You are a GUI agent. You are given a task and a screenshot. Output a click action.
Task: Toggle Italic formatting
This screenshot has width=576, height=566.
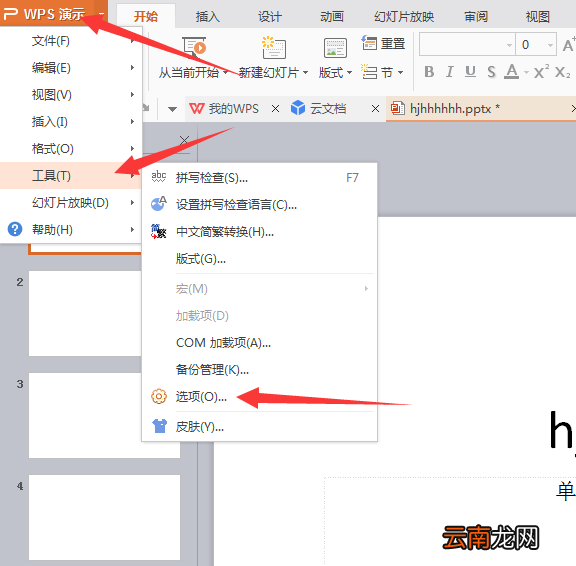pos(450,72)
